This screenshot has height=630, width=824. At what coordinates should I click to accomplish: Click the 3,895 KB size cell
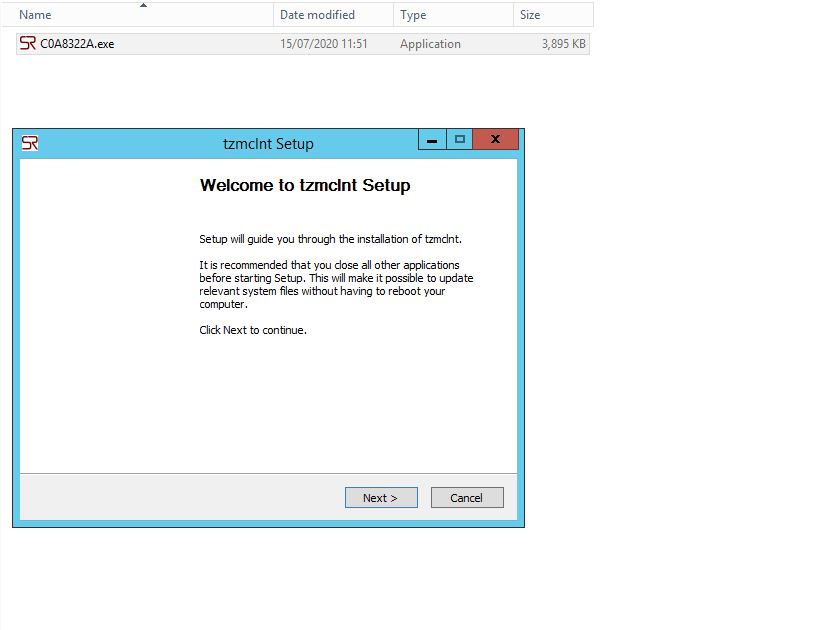[x=563, y=44]
